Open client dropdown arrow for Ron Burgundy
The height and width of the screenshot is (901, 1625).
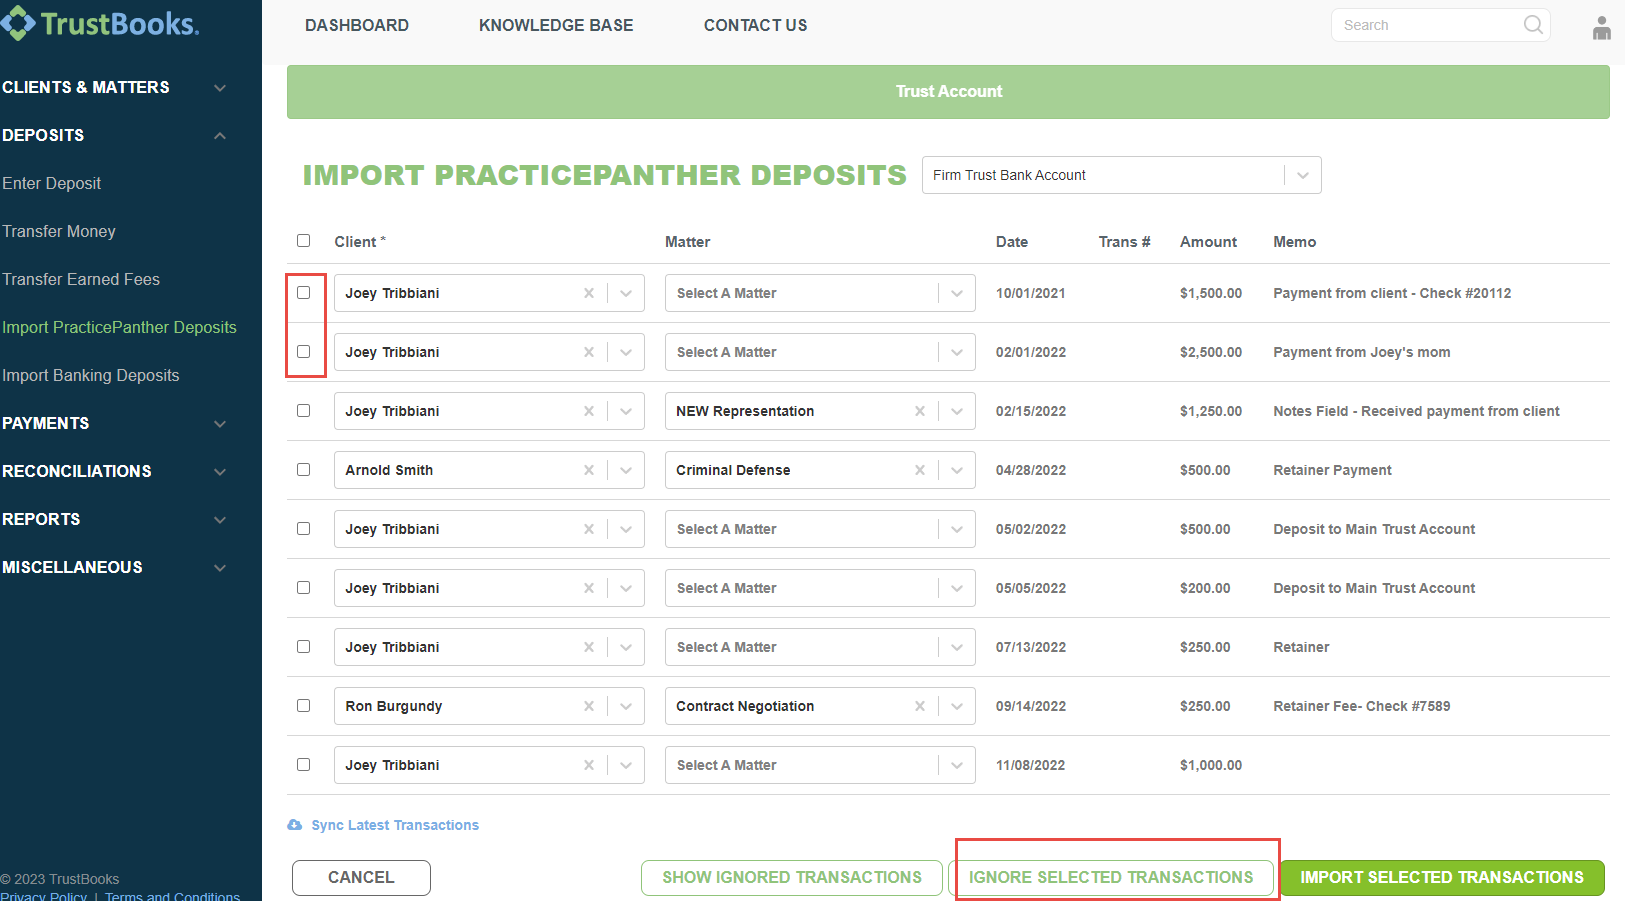[x=626, y=706]
